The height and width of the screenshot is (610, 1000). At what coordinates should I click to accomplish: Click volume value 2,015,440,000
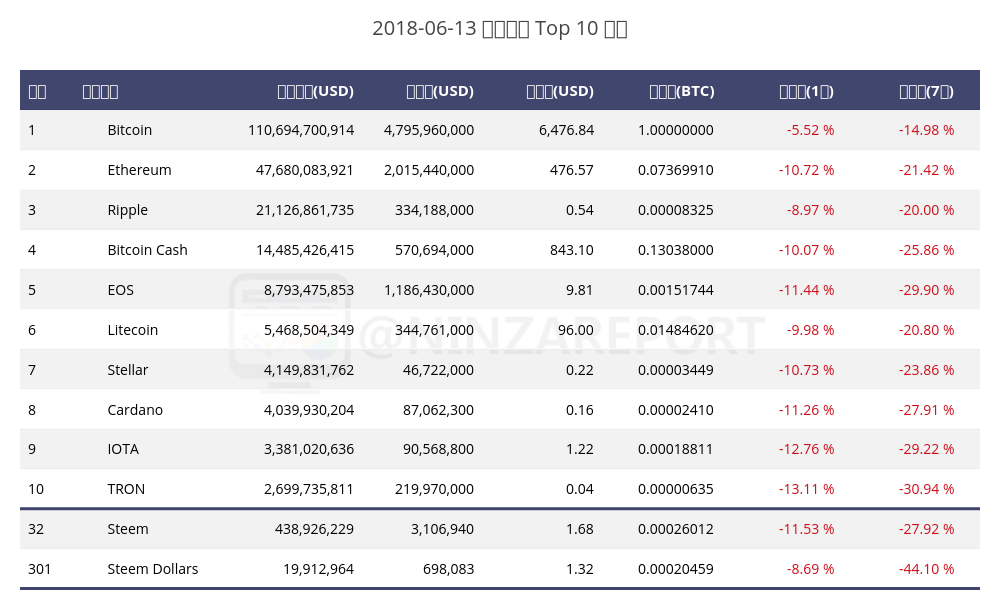(429, 170)
